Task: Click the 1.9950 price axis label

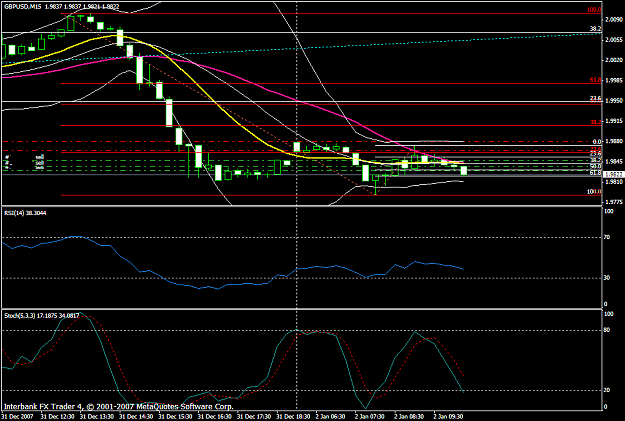Action: (x=614, y=101)
